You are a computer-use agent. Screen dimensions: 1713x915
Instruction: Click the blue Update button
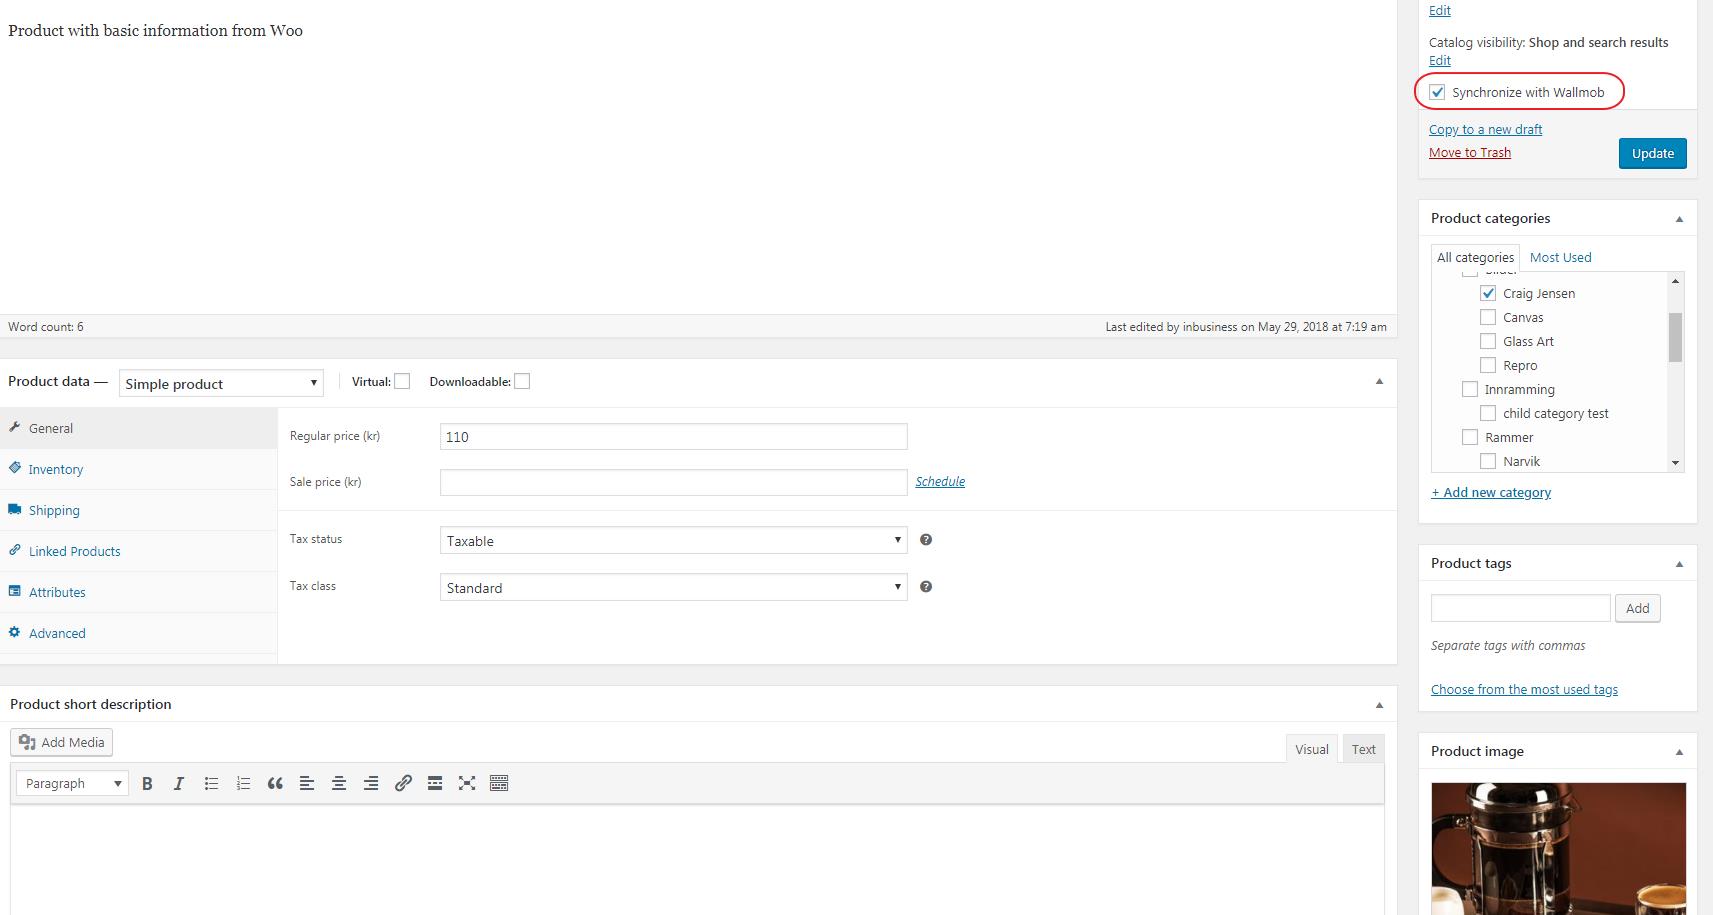click(1652, 153)
